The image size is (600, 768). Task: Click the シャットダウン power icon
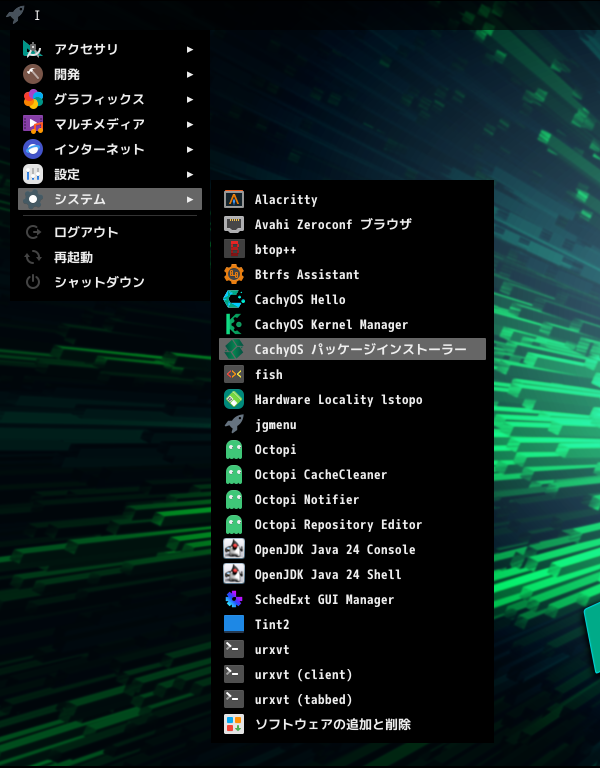click(33, 282)
